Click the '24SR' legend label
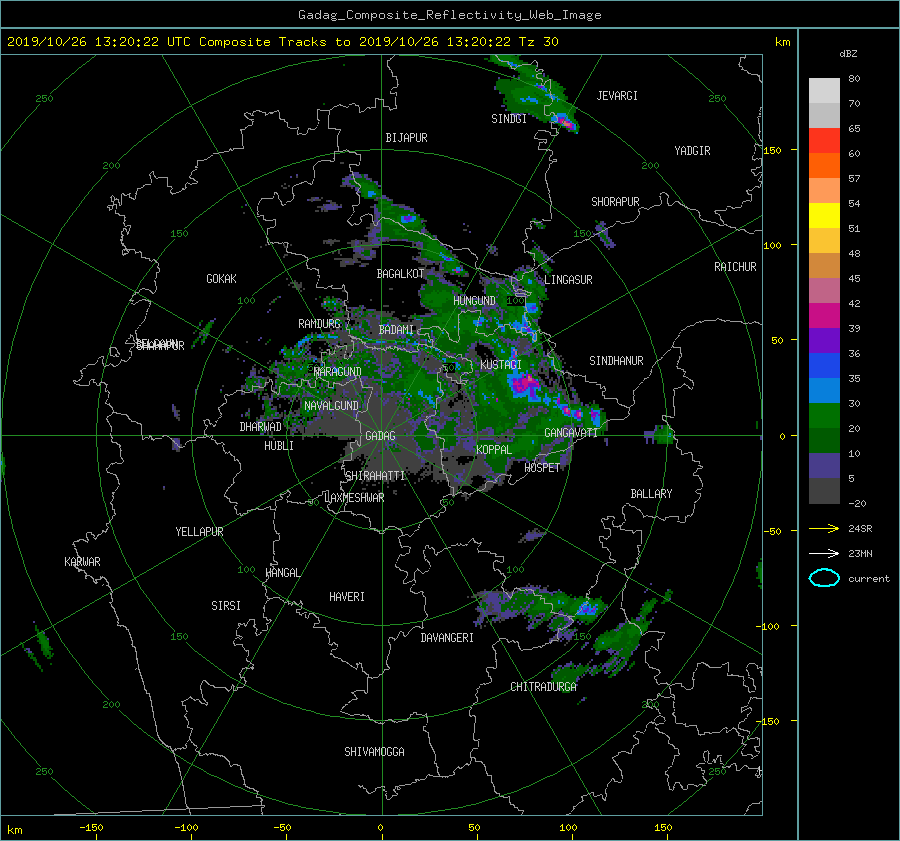 pos(860,529)
